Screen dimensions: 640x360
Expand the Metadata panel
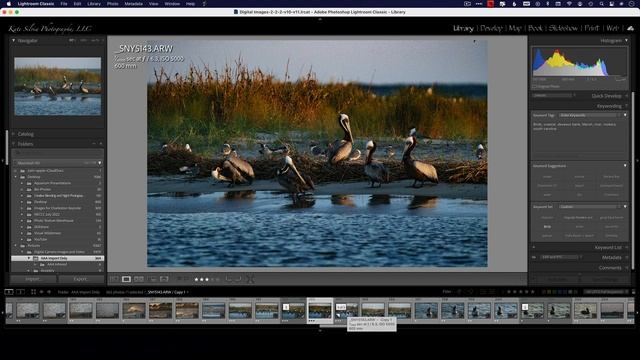tap(627, 258)
